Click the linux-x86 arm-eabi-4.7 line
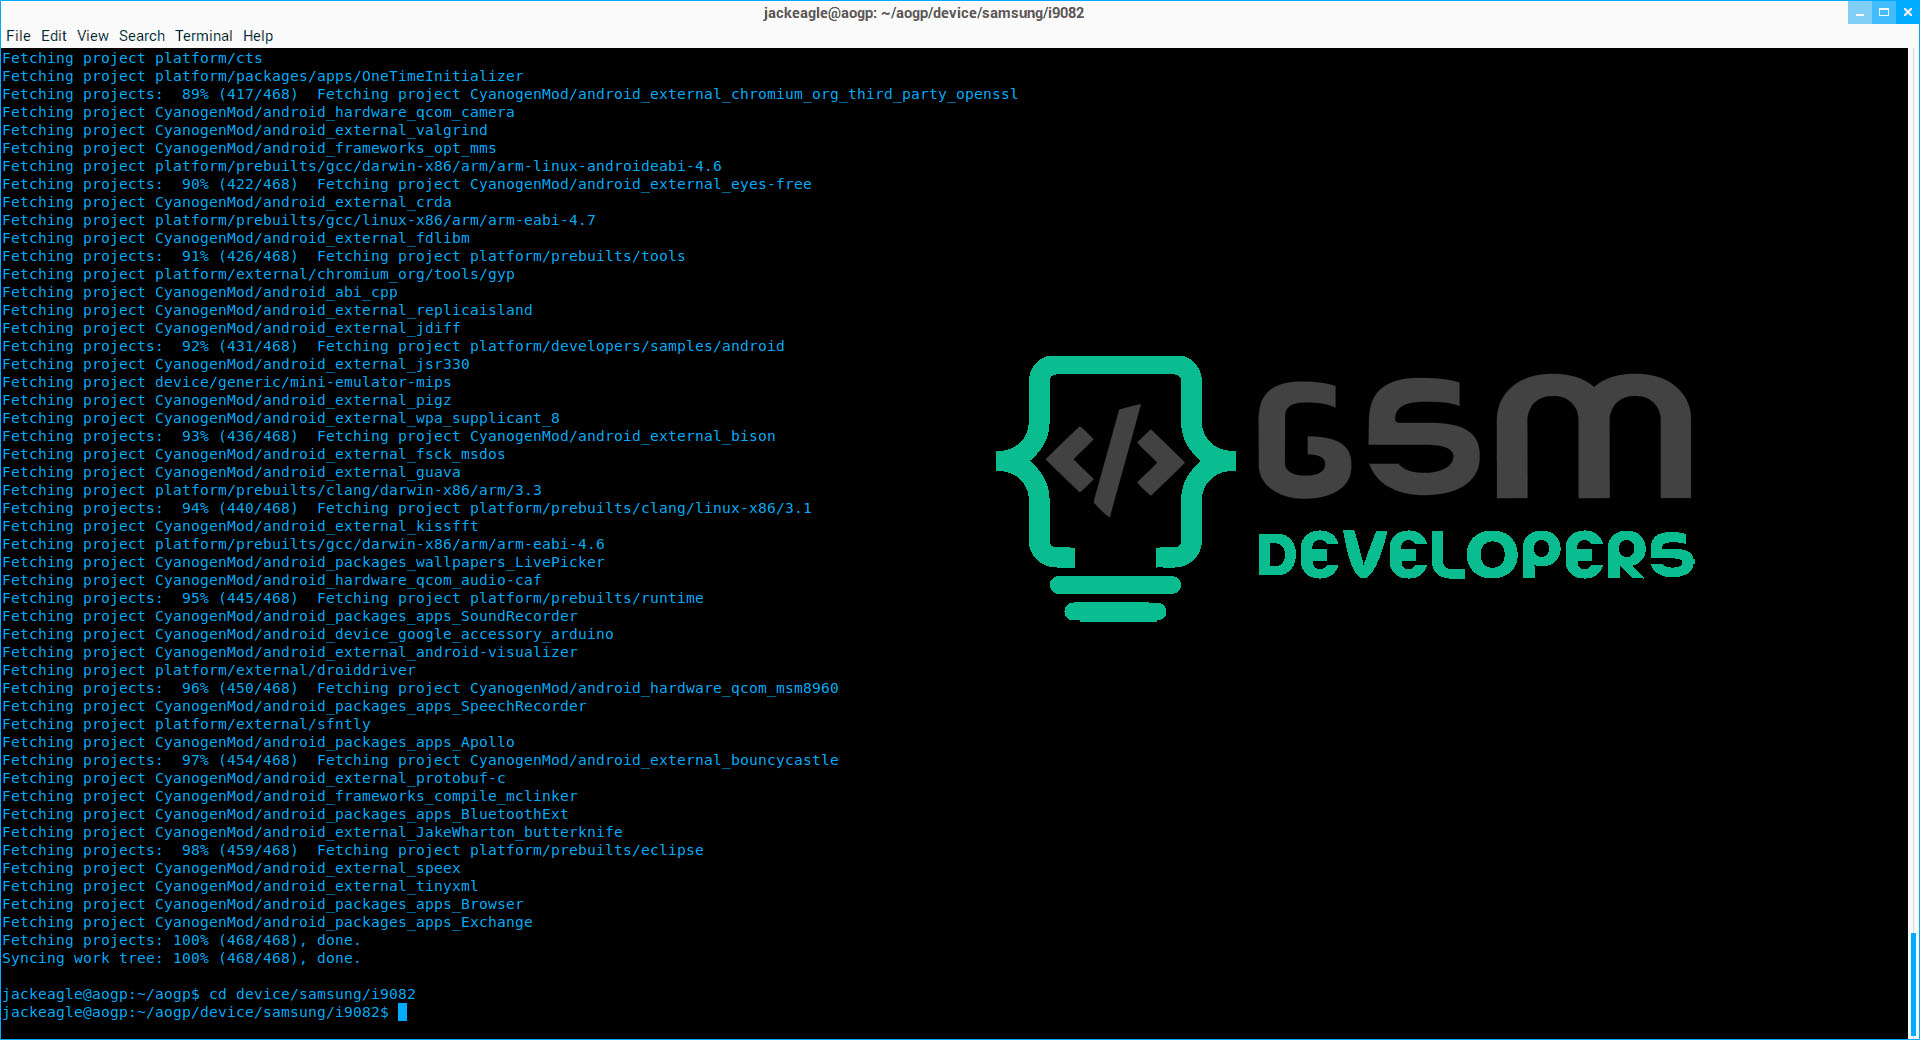The height and width of the screenshot is (1040, 1920). pos(299,221)
